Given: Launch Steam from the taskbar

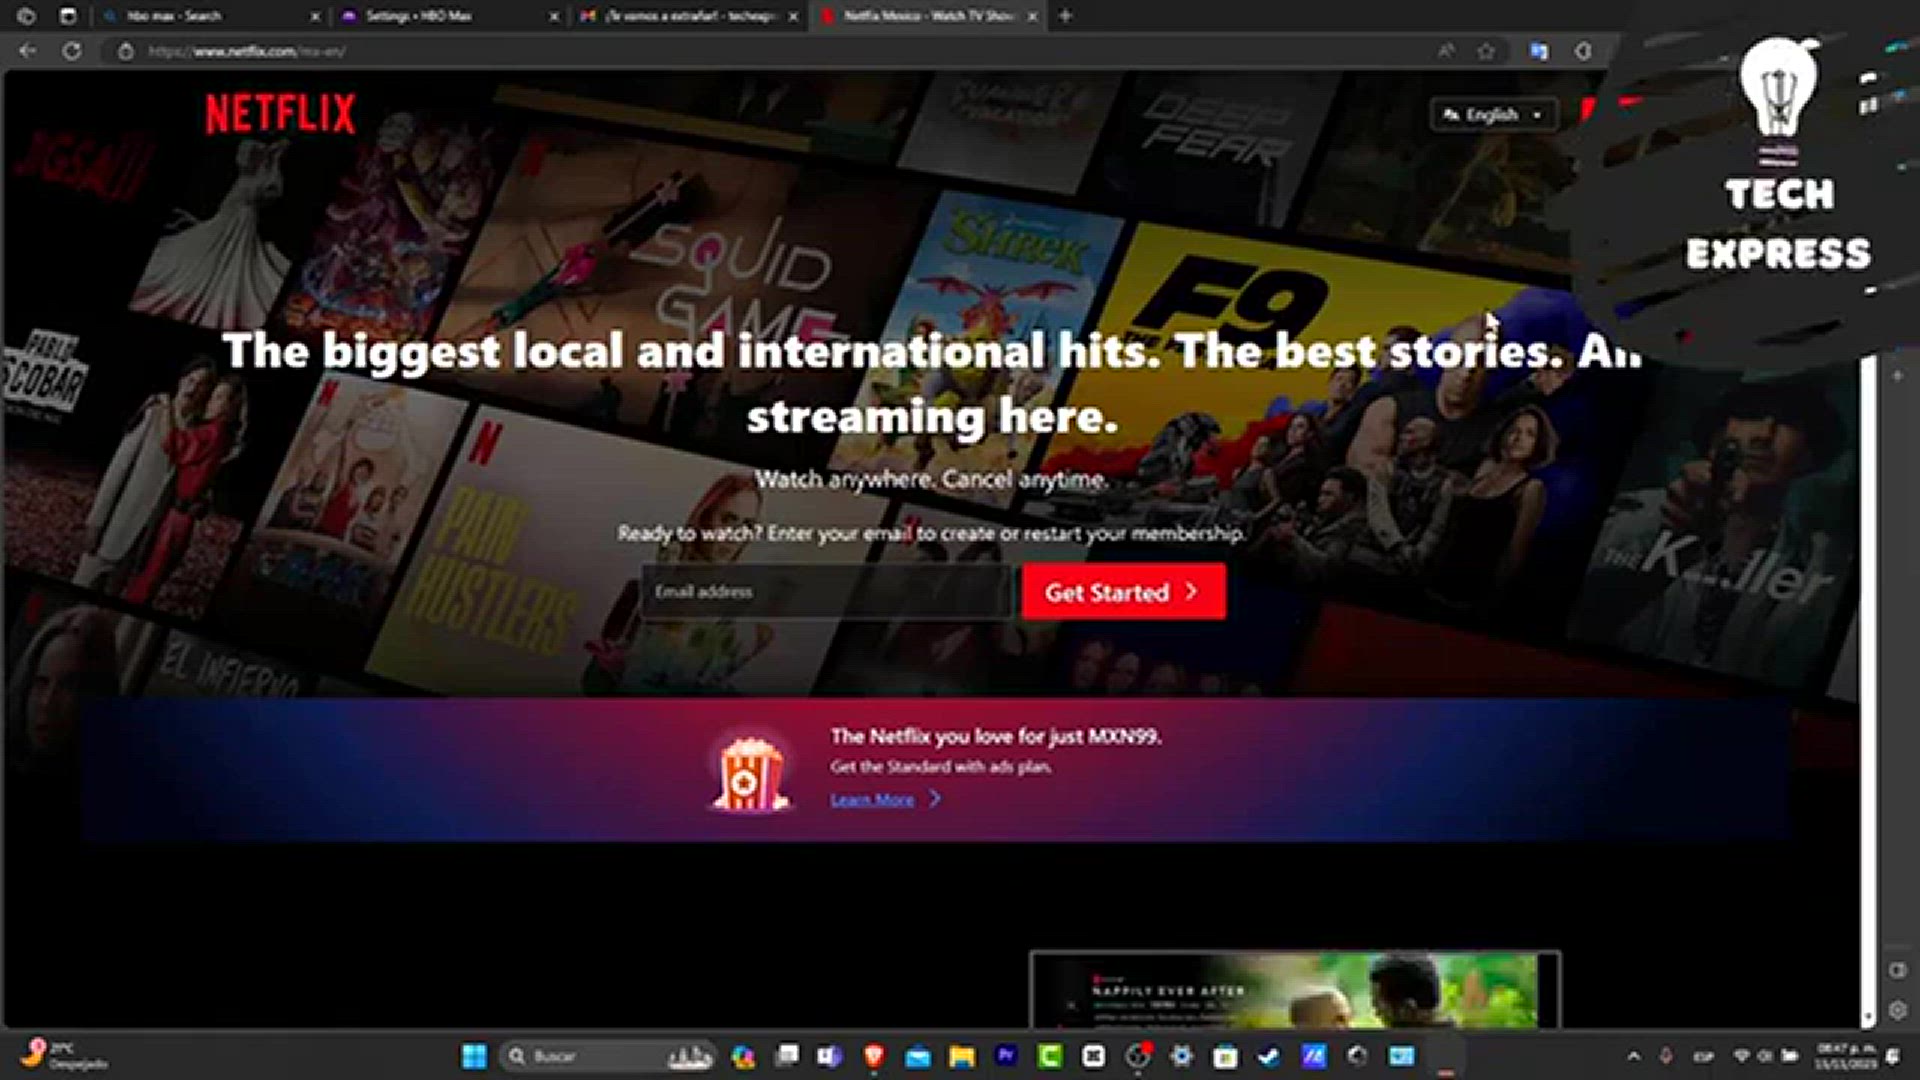Looking at the screenshot, I should pos(1269,1056).
